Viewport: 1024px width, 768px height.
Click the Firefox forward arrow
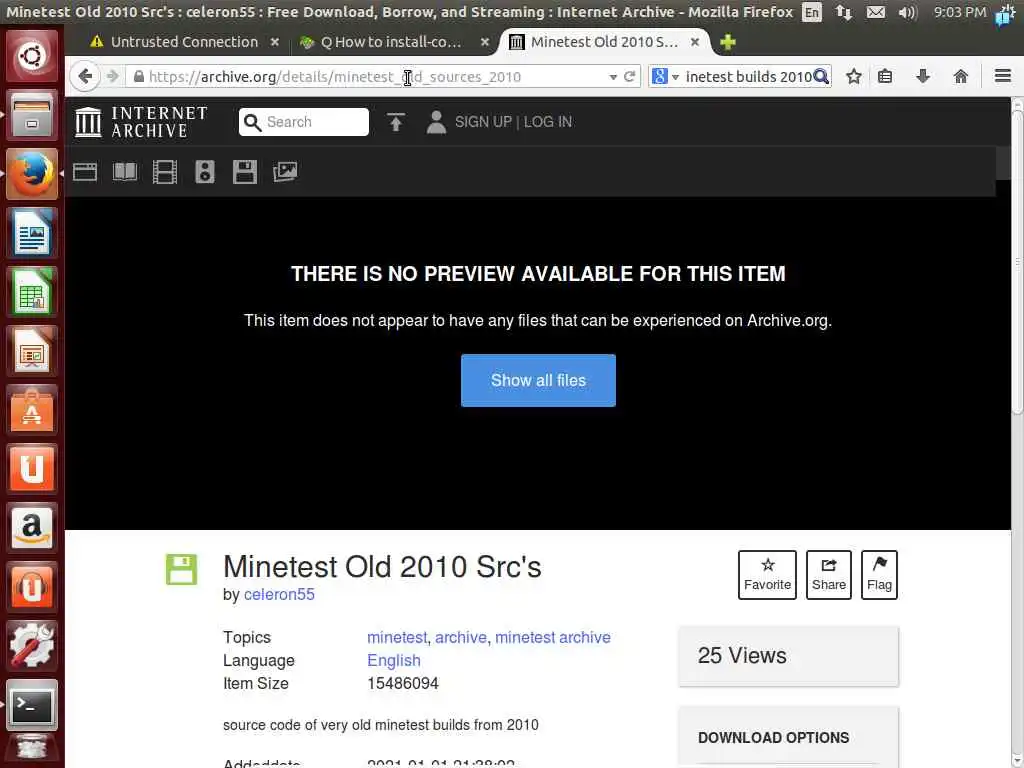tap(112, 76)
